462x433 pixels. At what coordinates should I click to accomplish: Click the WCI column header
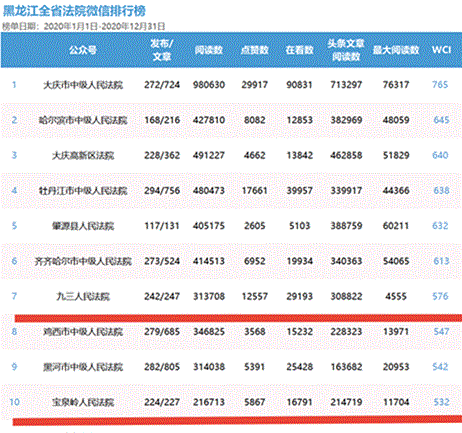coord(441,50)
